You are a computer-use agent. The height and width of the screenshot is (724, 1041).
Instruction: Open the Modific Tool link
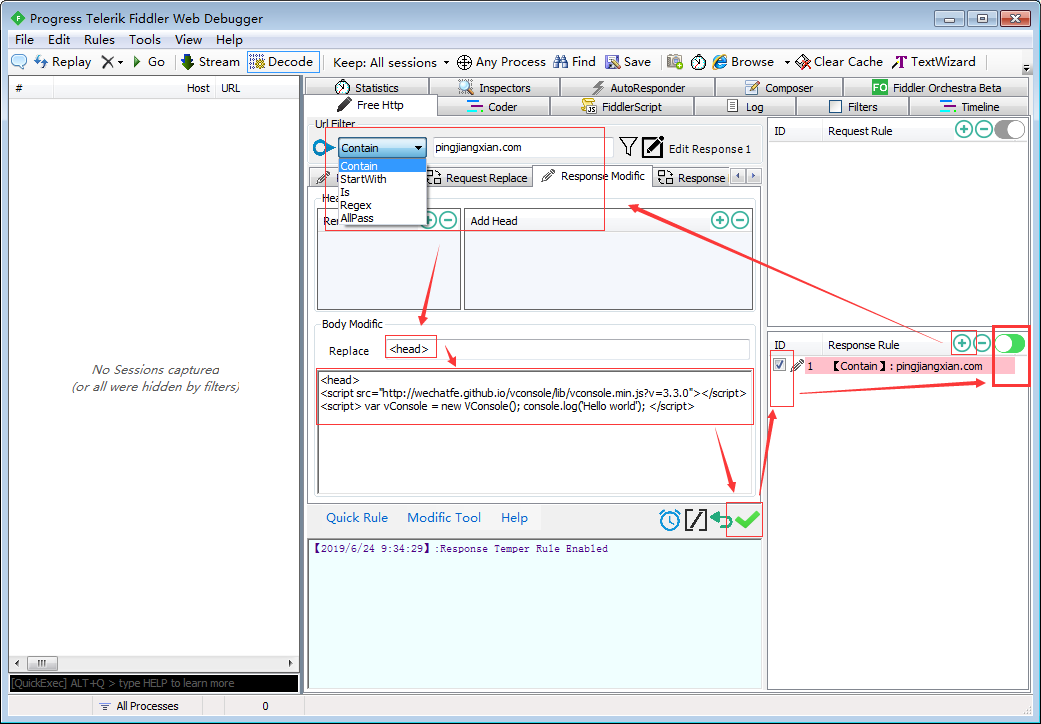point(444,518)
